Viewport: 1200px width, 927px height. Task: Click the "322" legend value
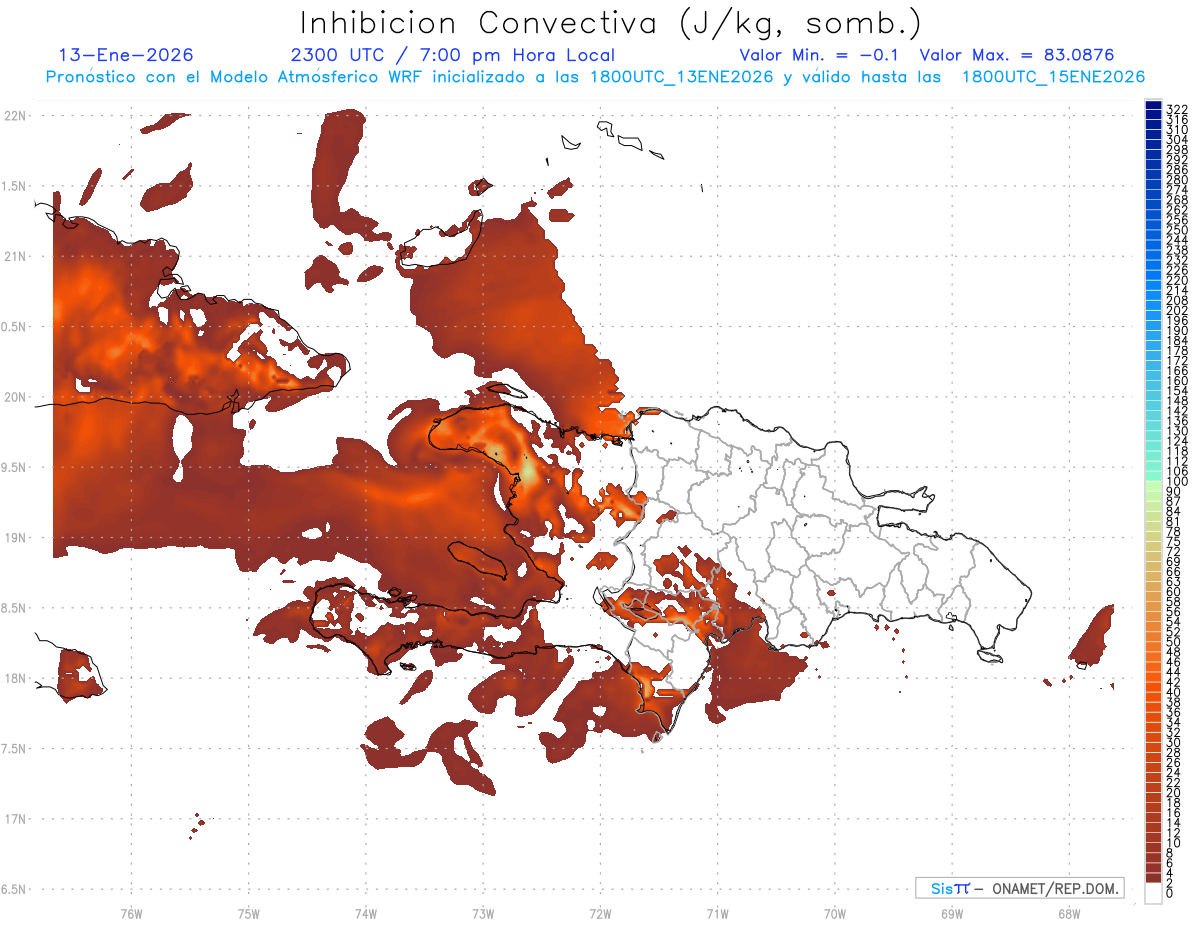pos(1177,109)
